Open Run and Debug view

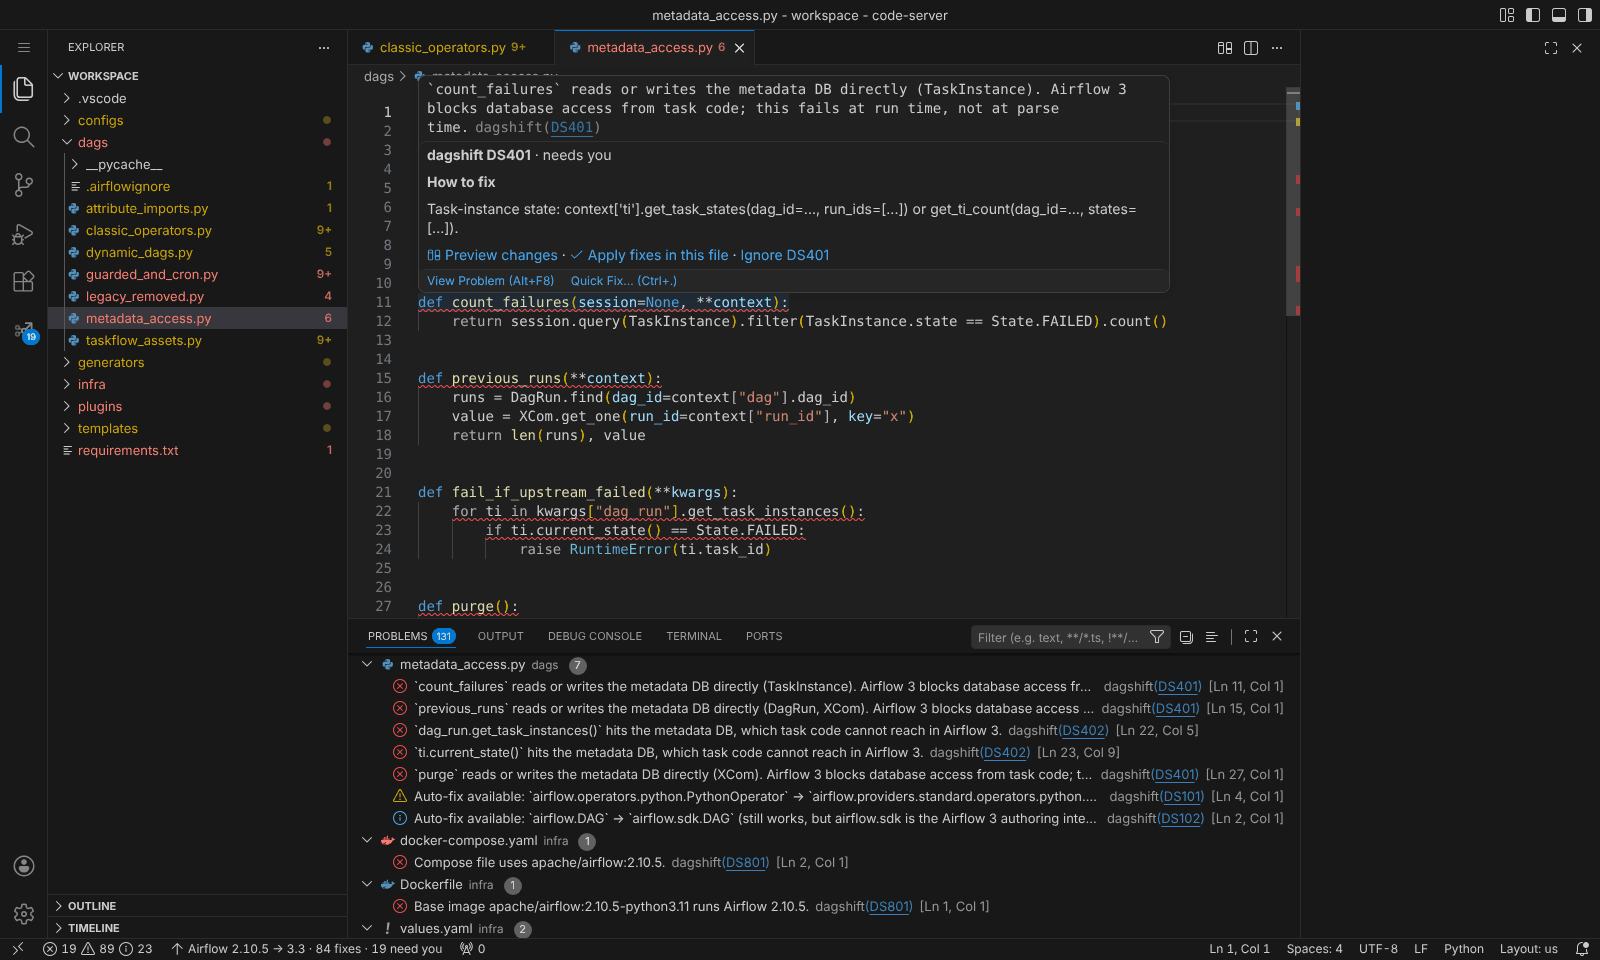pyautogui.click(x=24, y=234)
